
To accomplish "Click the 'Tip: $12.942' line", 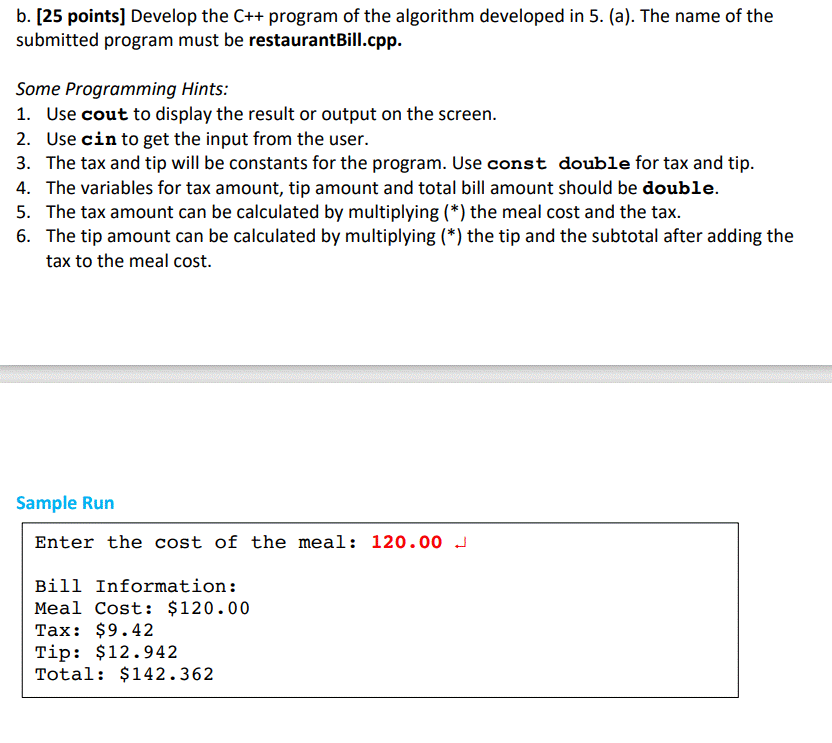I will (106, 652).
